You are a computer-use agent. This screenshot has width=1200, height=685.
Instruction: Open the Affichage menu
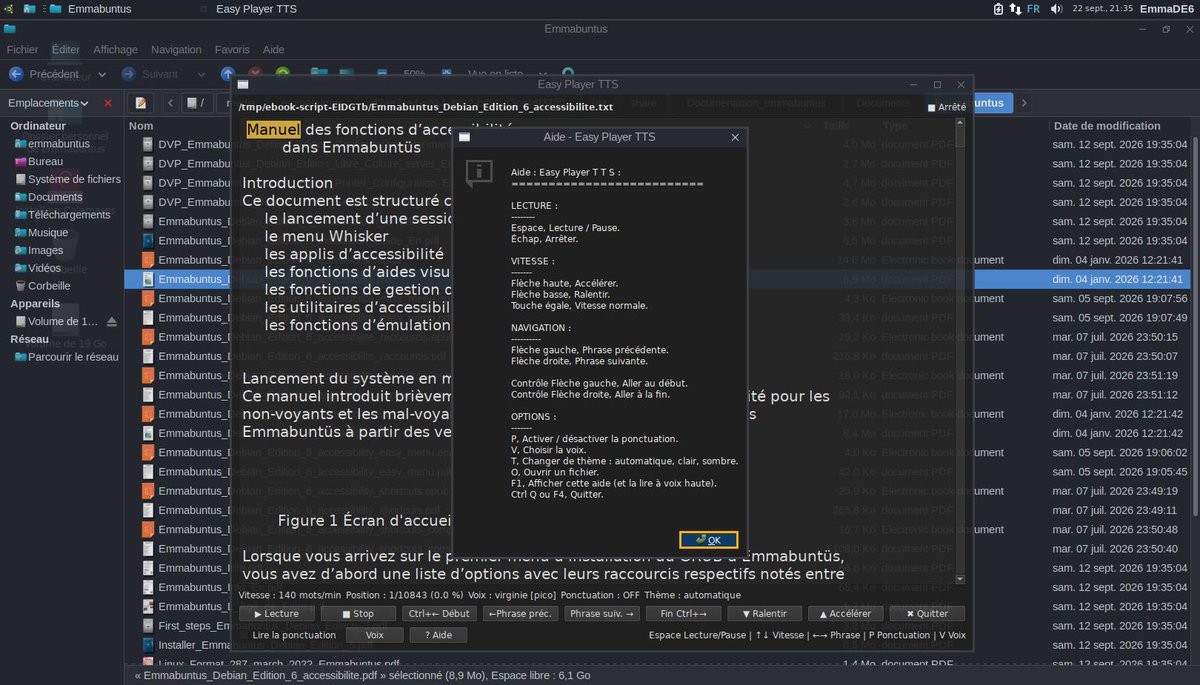click(x=116, y=49)
